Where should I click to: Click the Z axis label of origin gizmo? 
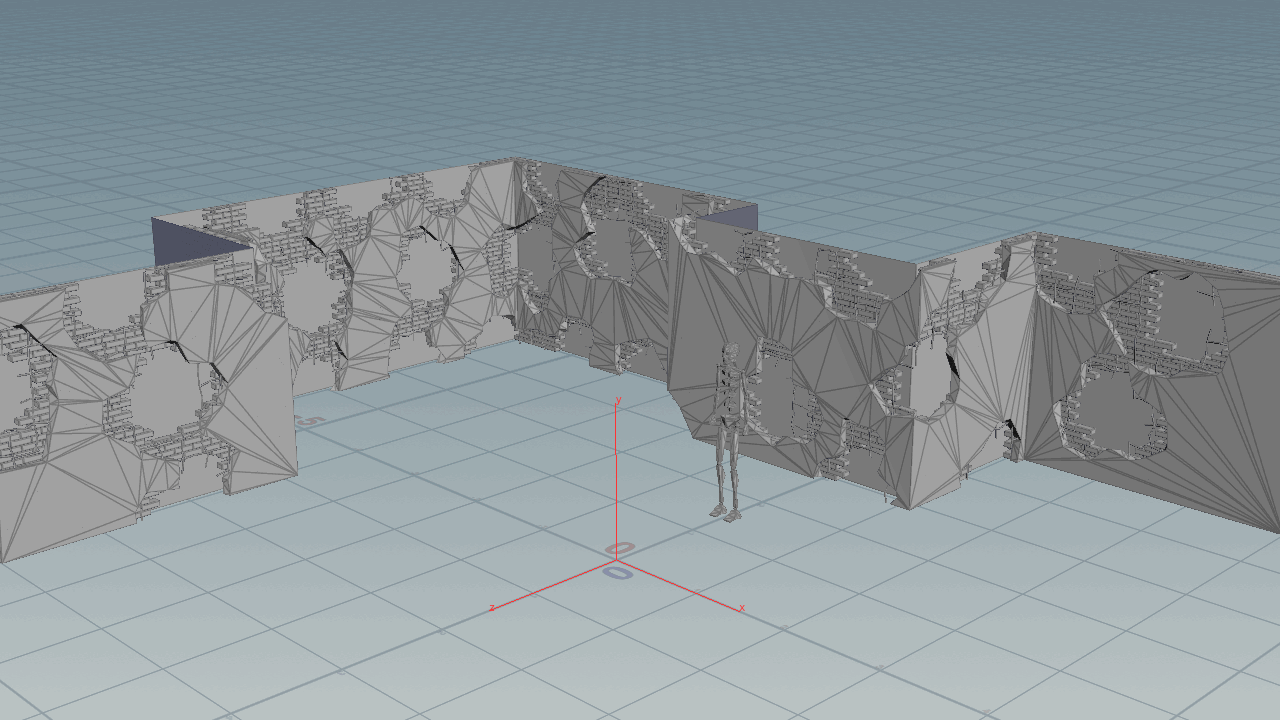click(x=492, y=608)
